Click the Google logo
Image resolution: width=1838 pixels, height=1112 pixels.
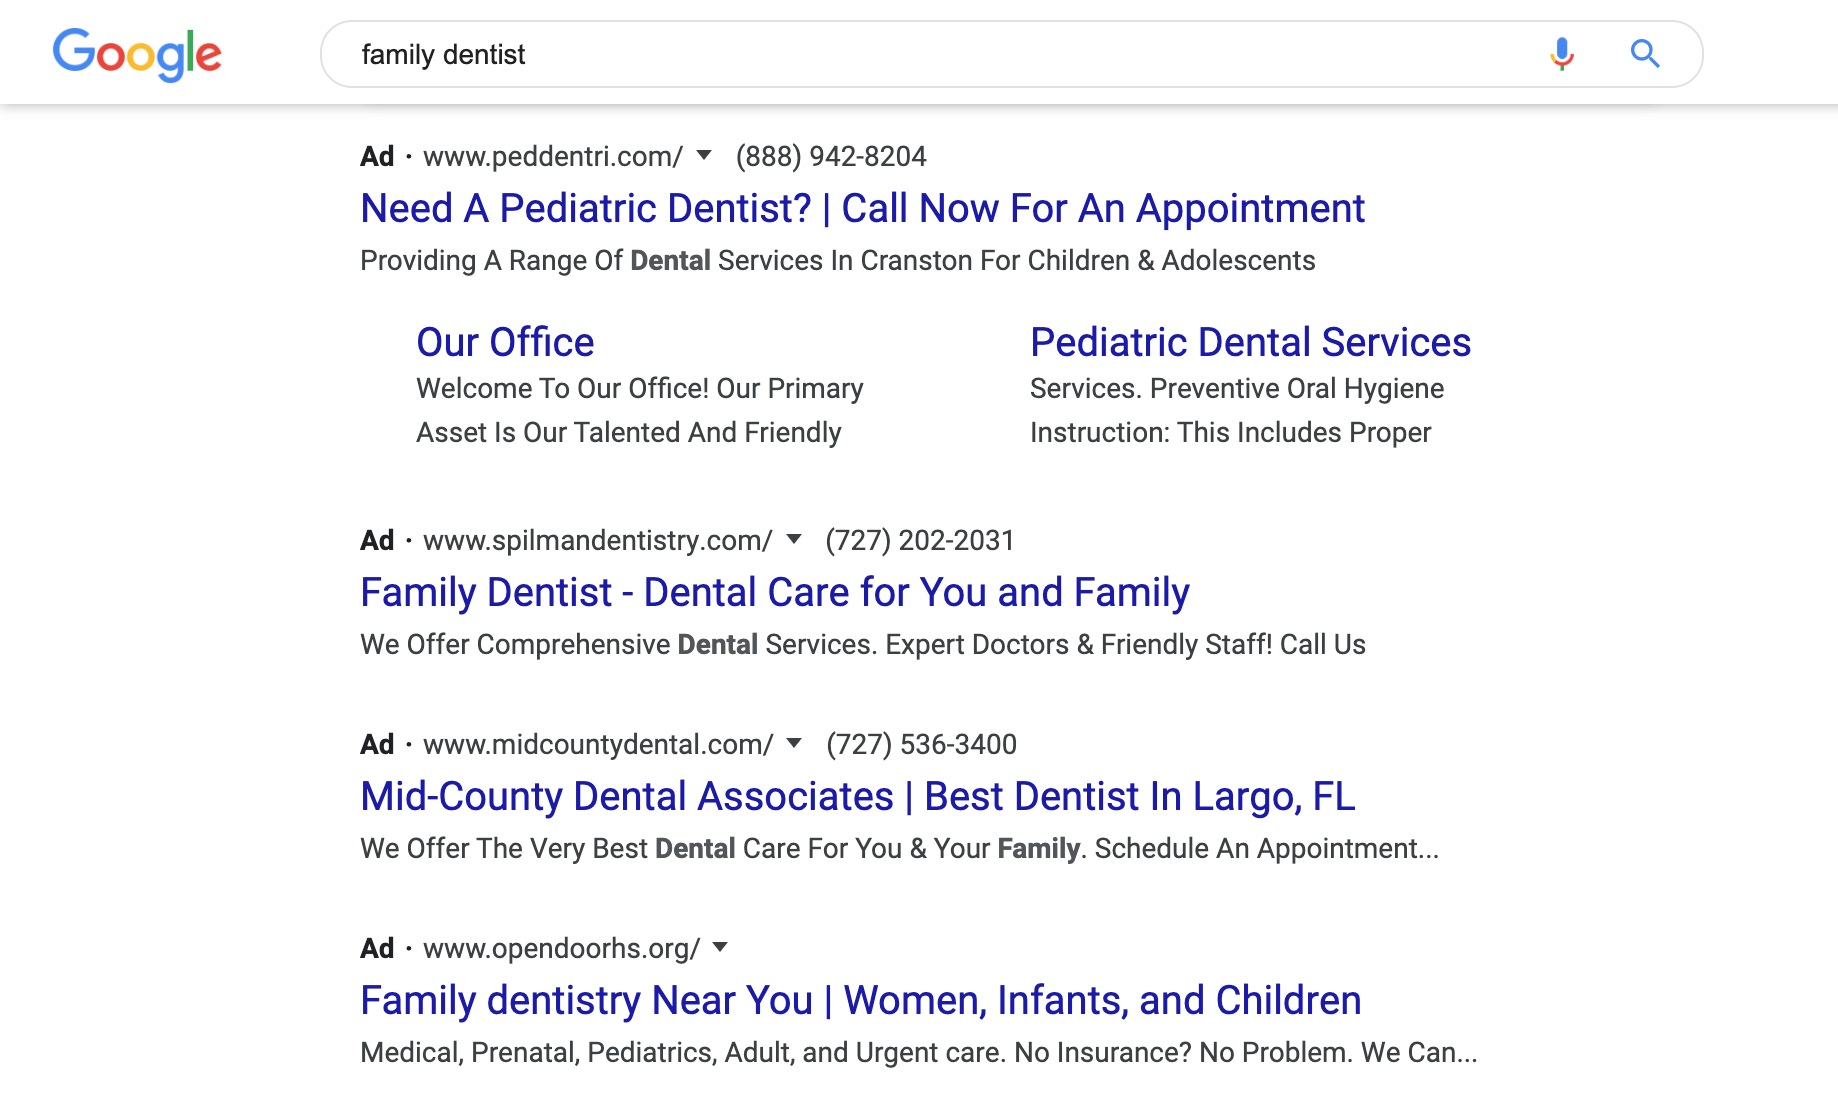(137, 54)
